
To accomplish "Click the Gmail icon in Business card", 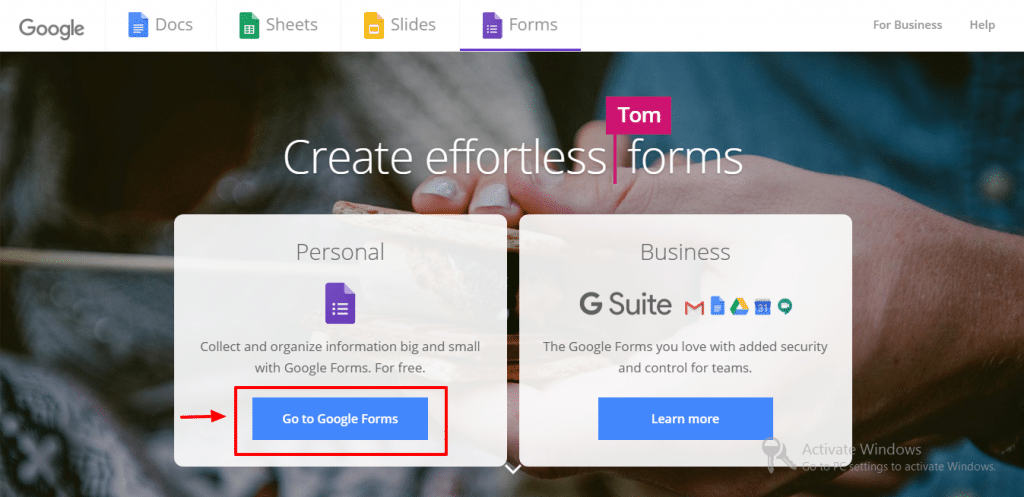I will tap(694, 306).
